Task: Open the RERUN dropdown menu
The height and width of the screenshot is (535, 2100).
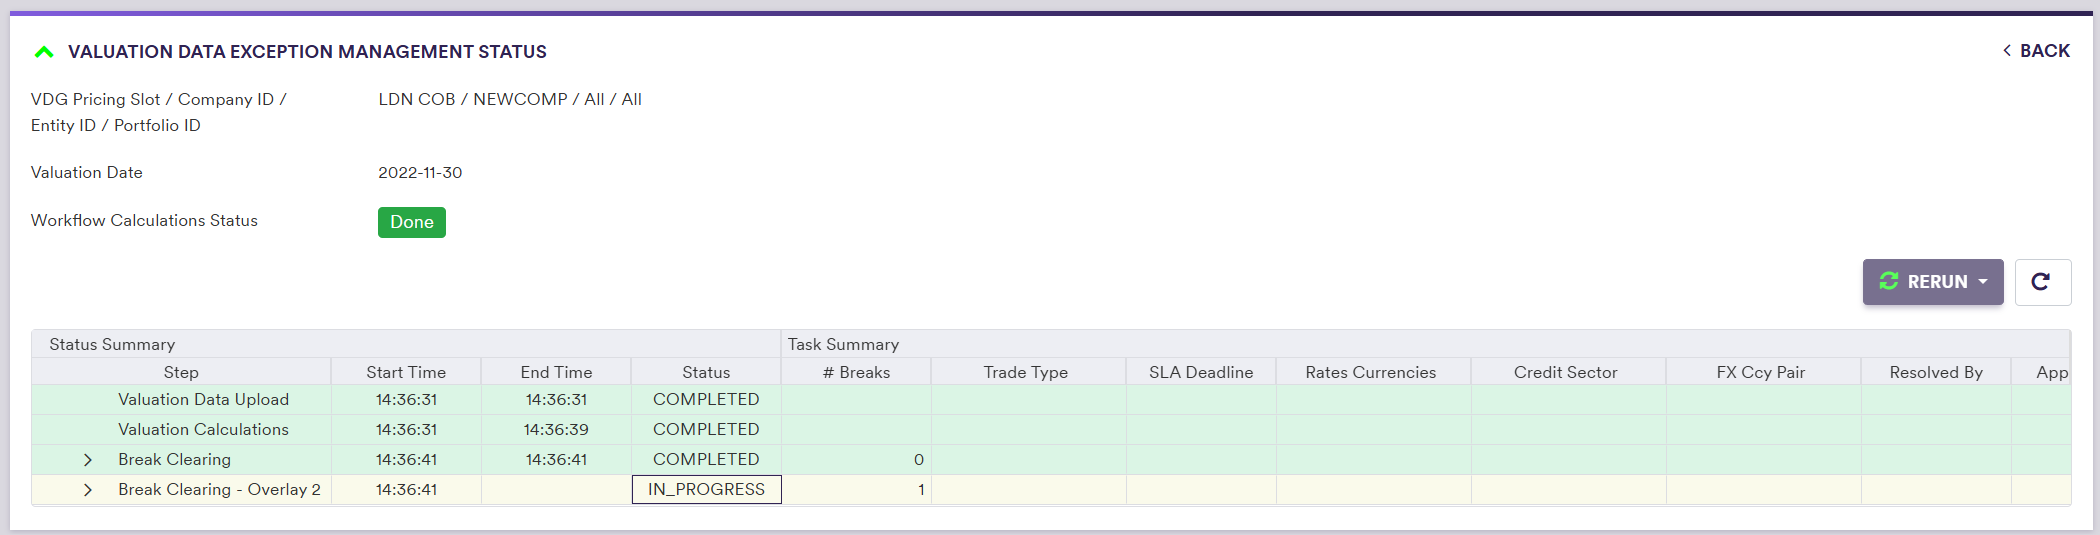Action: [x=1932, y=282]
